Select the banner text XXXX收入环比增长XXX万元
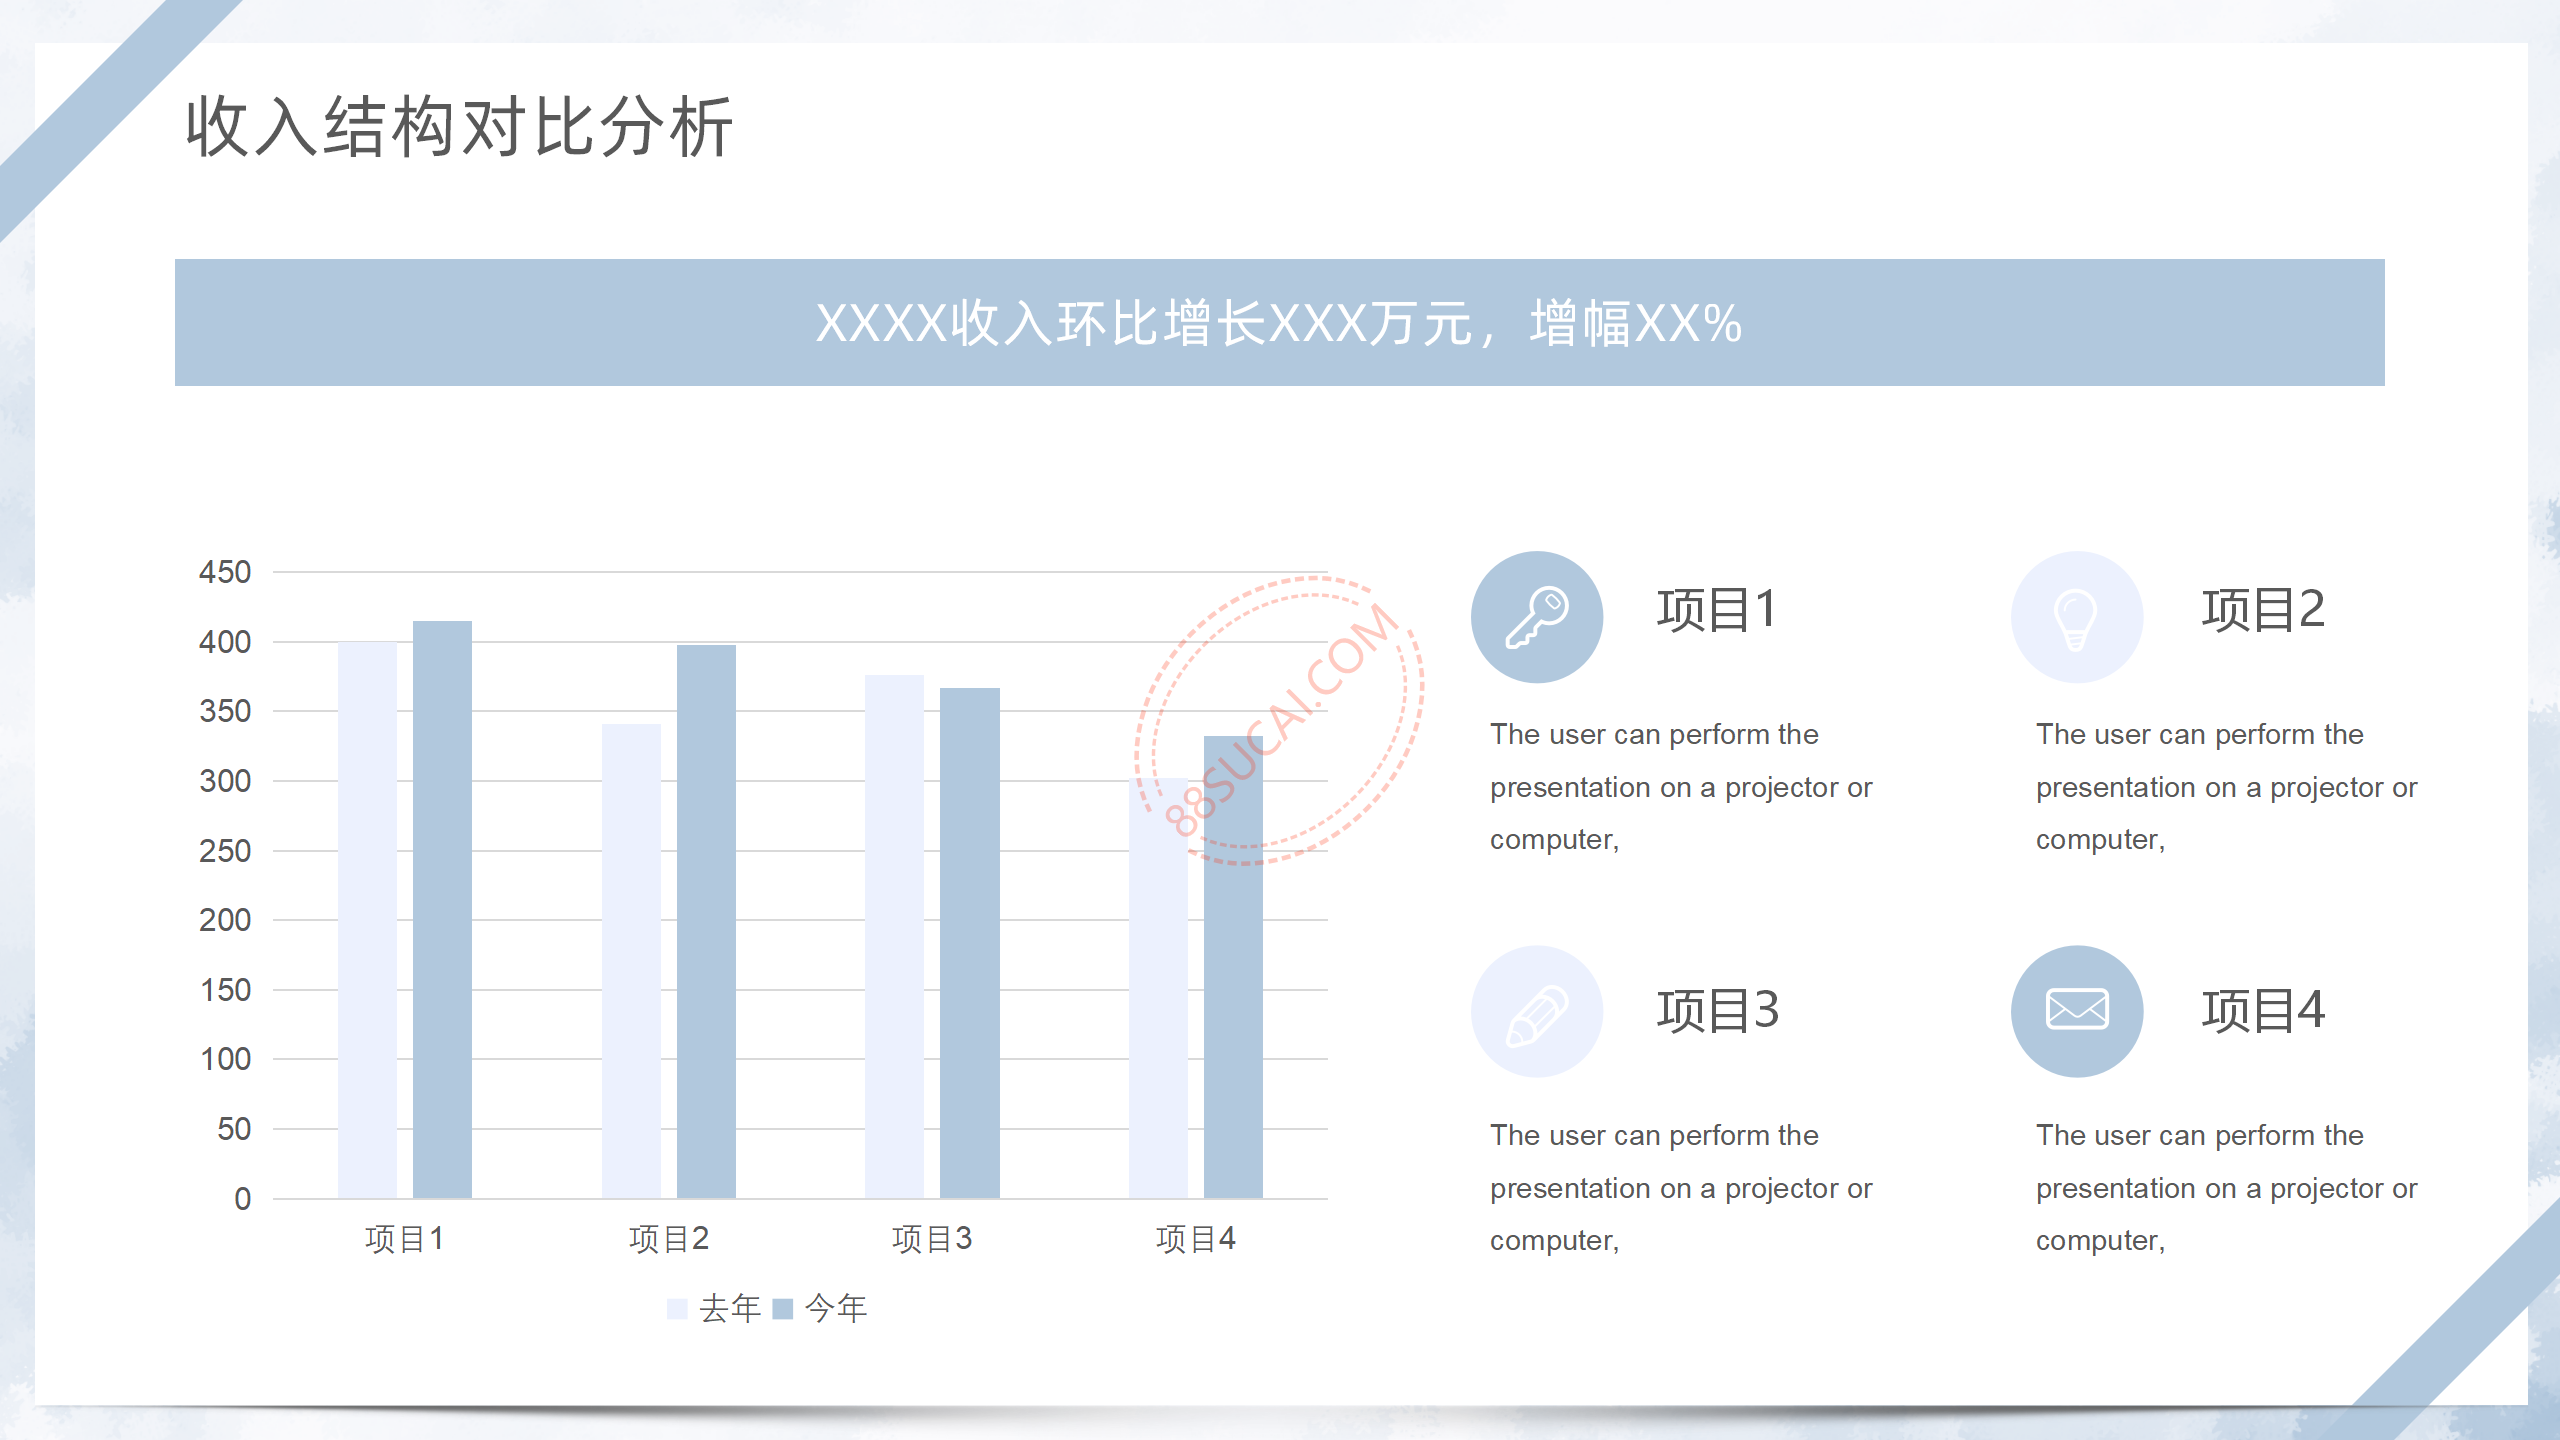This screenshot has width=2560, height=1440. 1145,323
